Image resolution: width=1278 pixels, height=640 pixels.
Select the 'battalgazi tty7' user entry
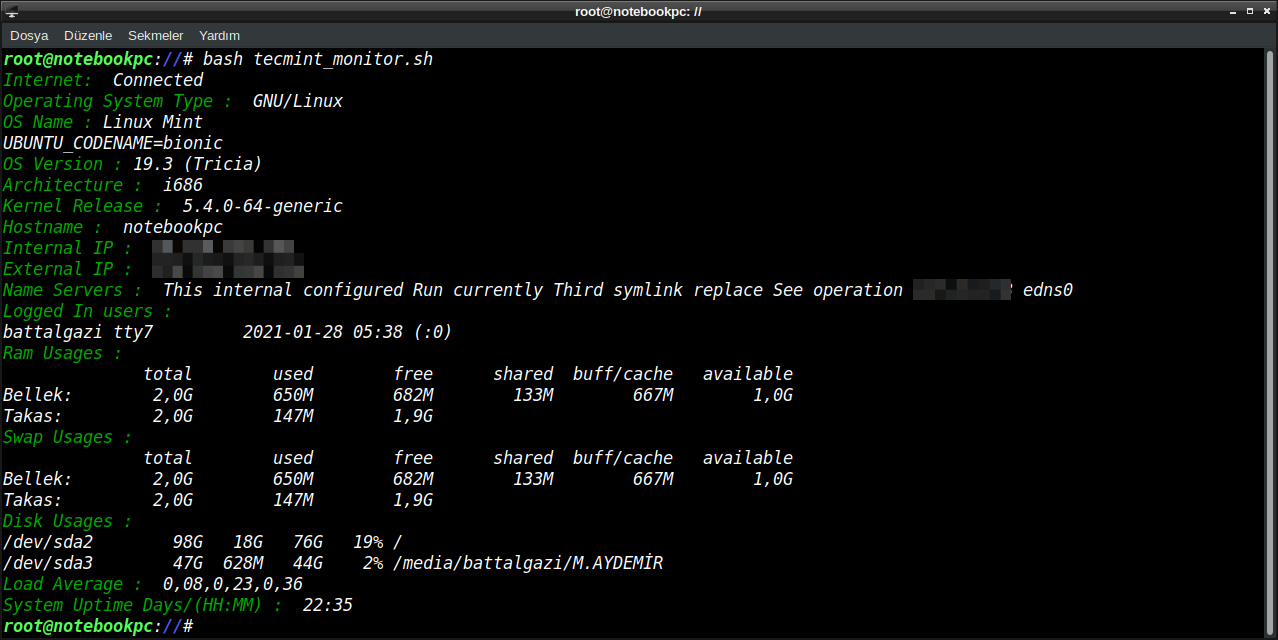[x=78, y=332]
